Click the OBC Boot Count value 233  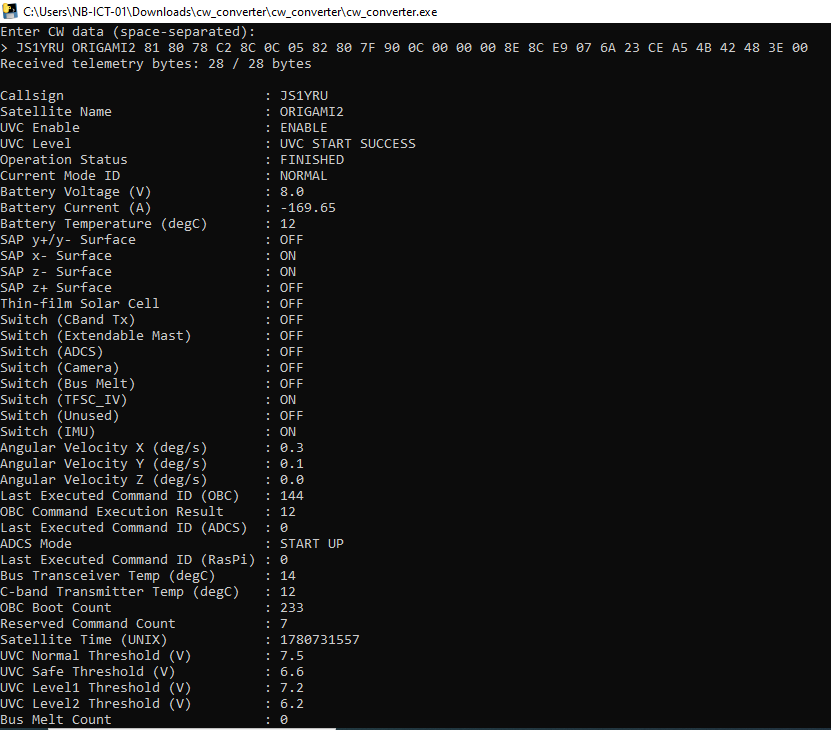pyautogui.click(x=291, y=608)
